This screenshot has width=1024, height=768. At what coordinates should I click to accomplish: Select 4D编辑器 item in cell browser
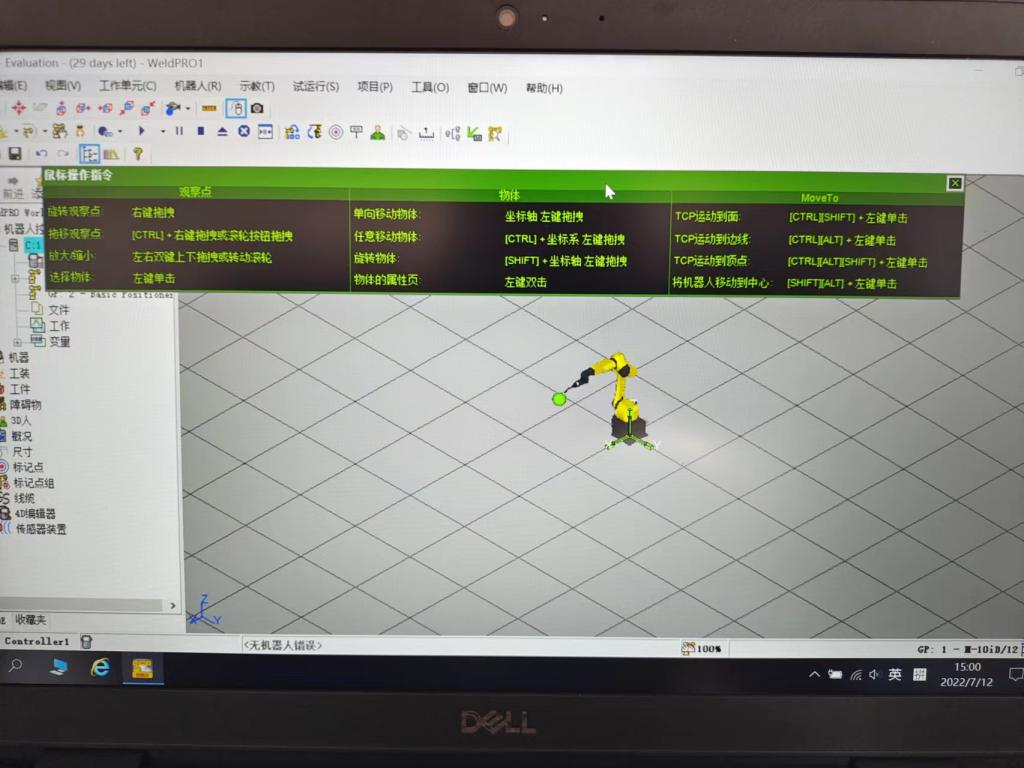(34, 513)
